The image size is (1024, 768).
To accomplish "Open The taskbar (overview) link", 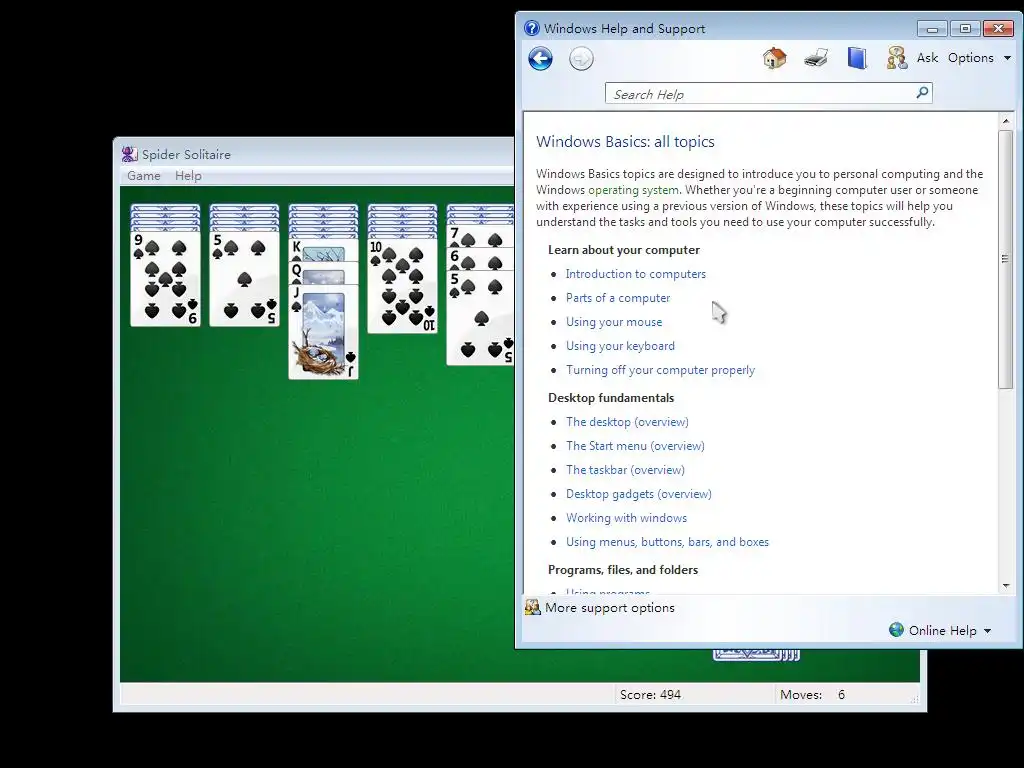I will click(625, 470).
